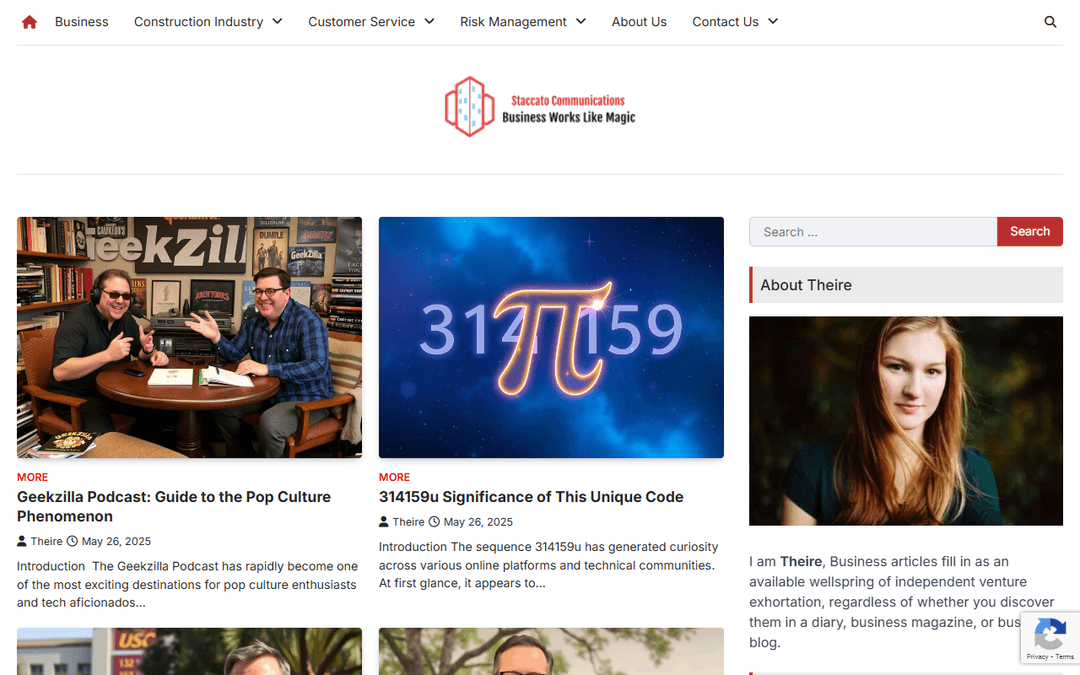Expand the Customer Service chevron

(429, 21)
